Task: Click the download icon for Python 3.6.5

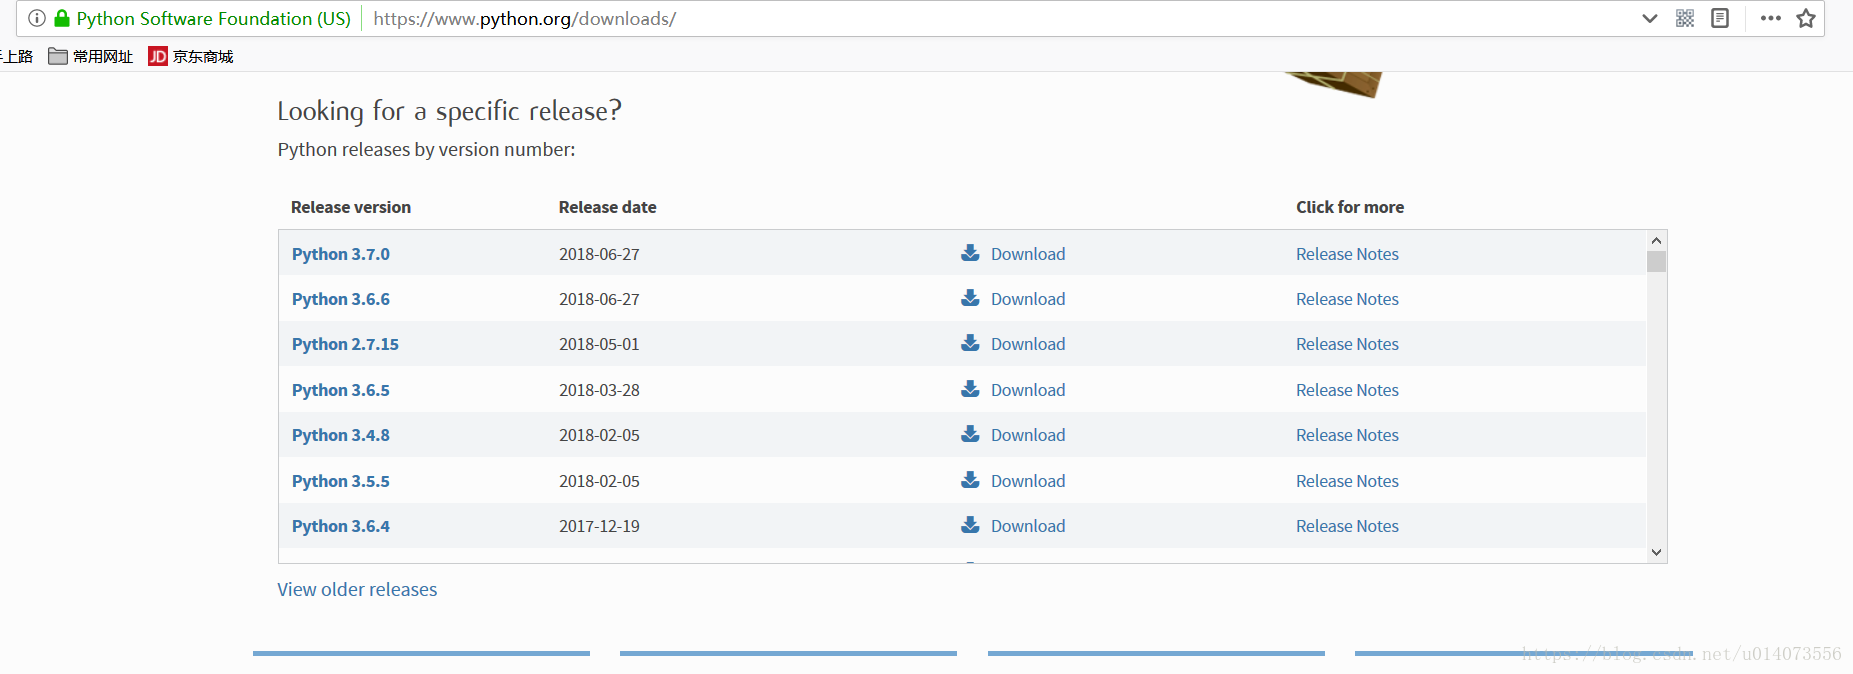Action: click(x=970, y=389)
